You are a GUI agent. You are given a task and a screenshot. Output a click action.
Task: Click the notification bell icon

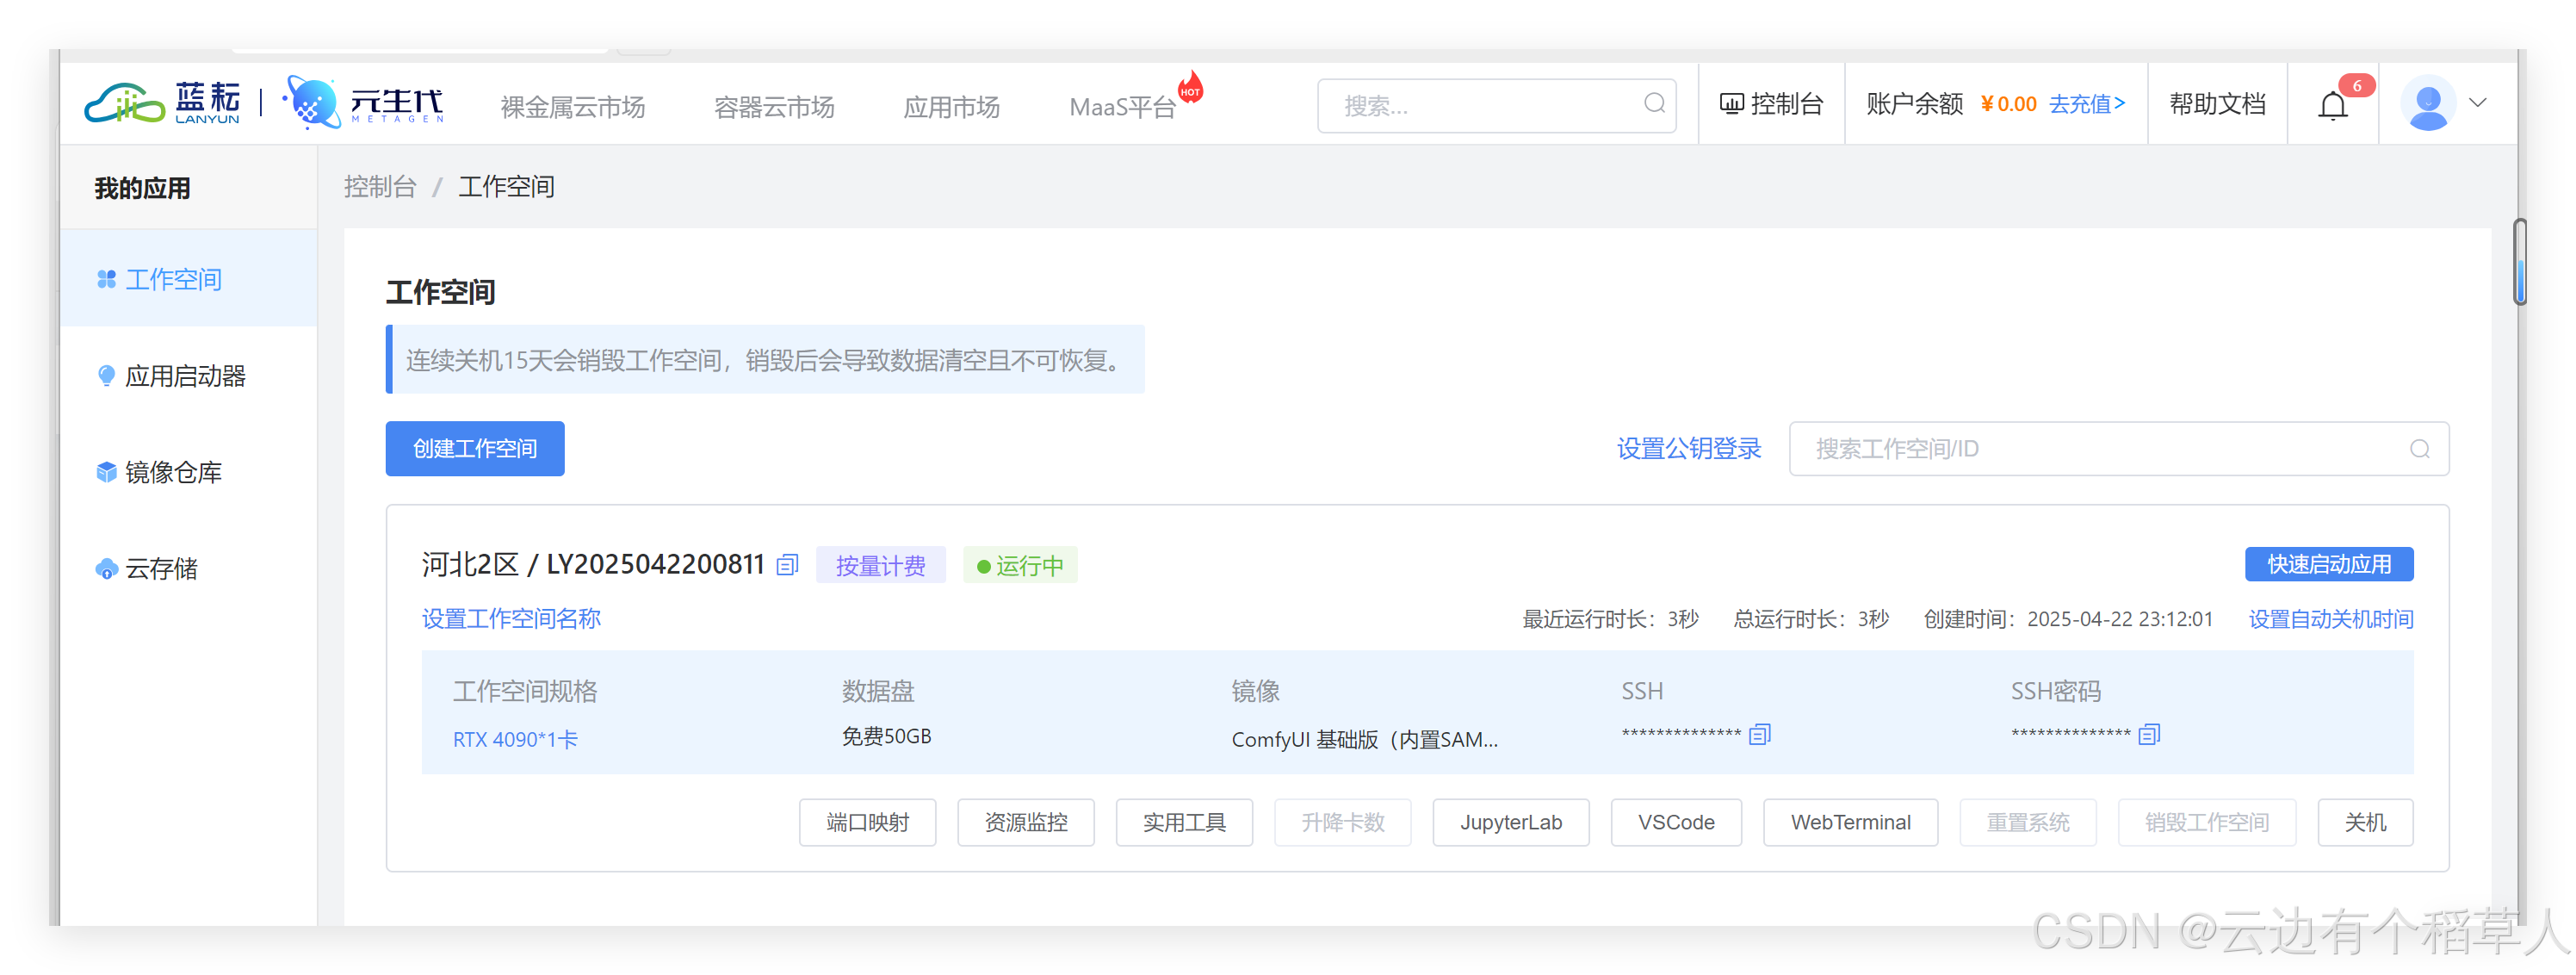[2332, 105]
